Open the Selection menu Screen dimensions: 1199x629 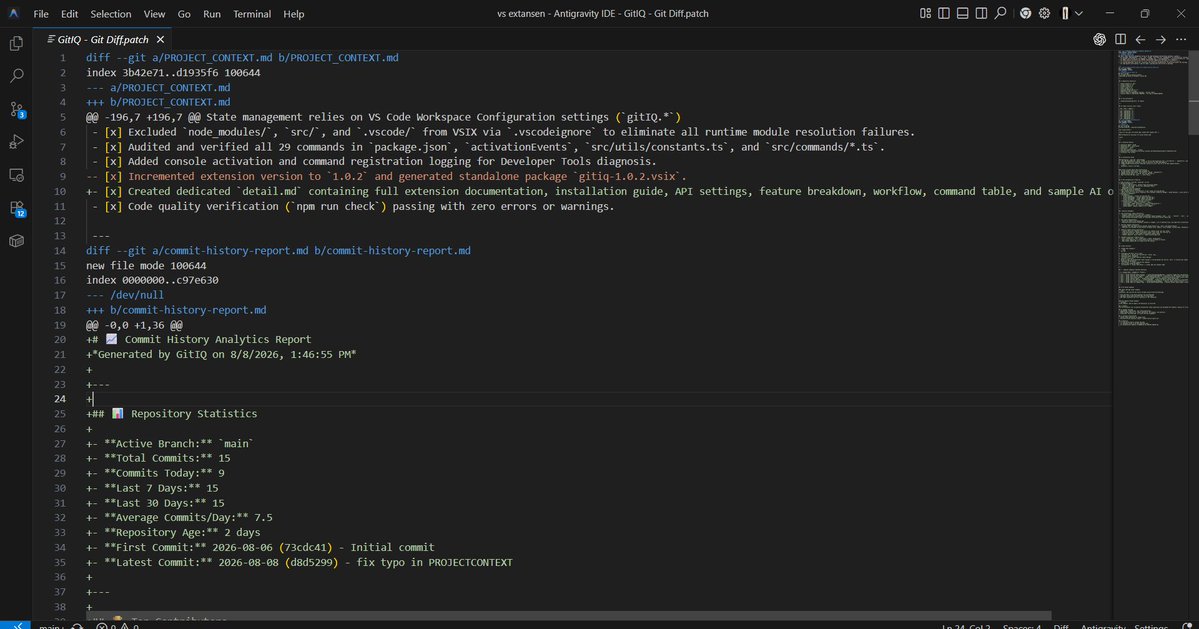click(111, 14)
